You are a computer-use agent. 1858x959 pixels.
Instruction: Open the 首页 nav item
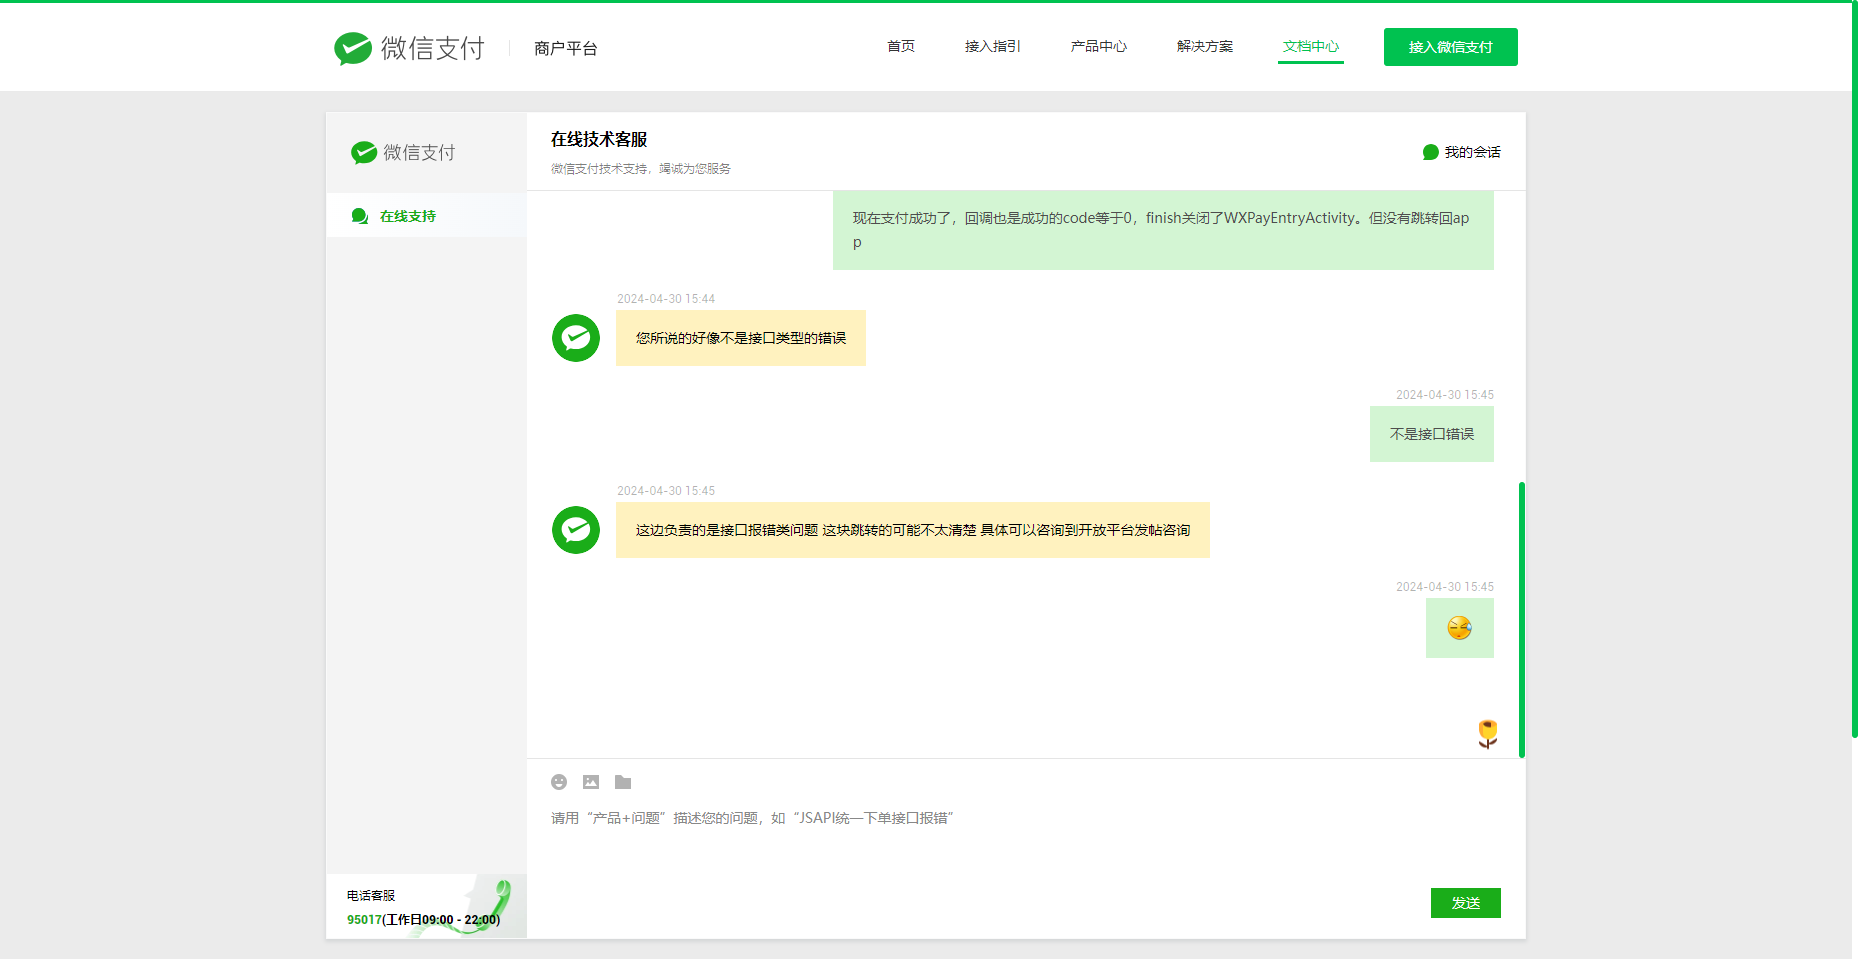coord(901,46)
